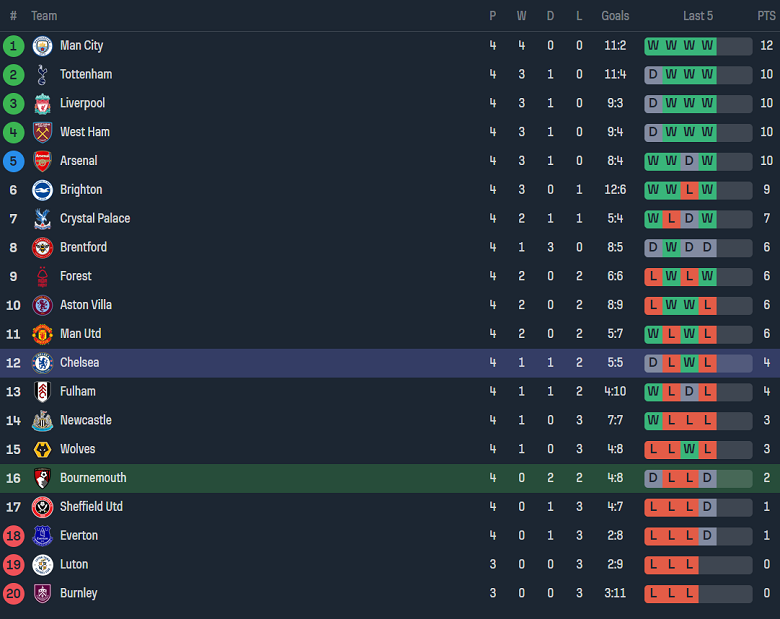780x619 pixels.
Task: Open the Crystal Palace team link
Action: [x=95, y=219]
